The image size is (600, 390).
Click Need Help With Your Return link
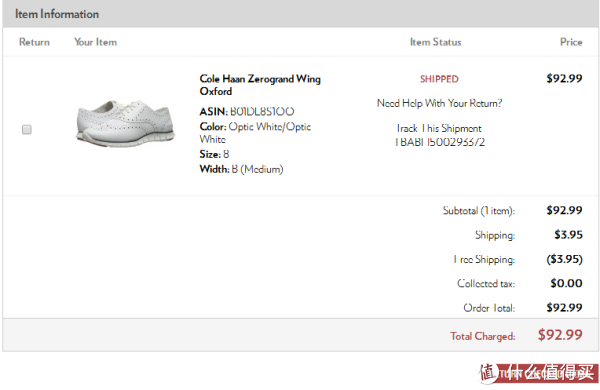click(439, 103)
